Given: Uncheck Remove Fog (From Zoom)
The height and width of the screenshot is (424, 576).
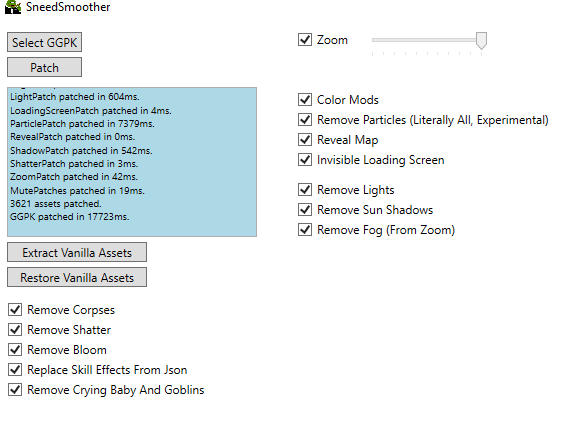Looking at the screenshot, I should pos(305,230).
